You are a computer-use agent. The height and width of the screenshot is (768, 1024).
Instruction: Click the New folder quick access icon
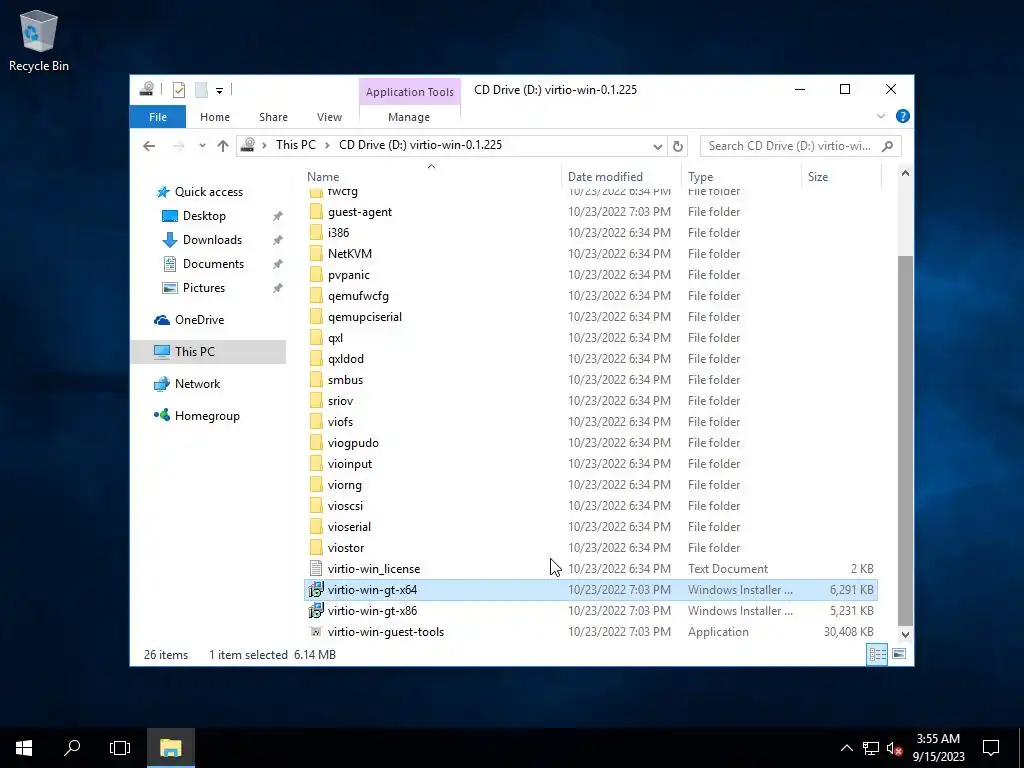(201, 90)
